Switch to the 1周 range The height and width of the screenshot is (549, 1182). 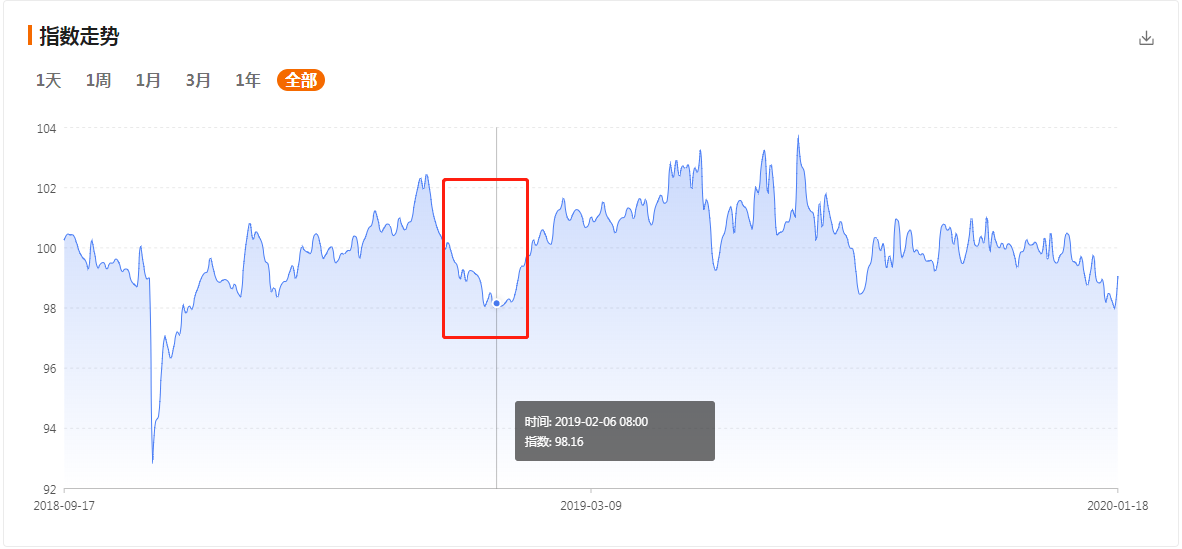[98, 81]
